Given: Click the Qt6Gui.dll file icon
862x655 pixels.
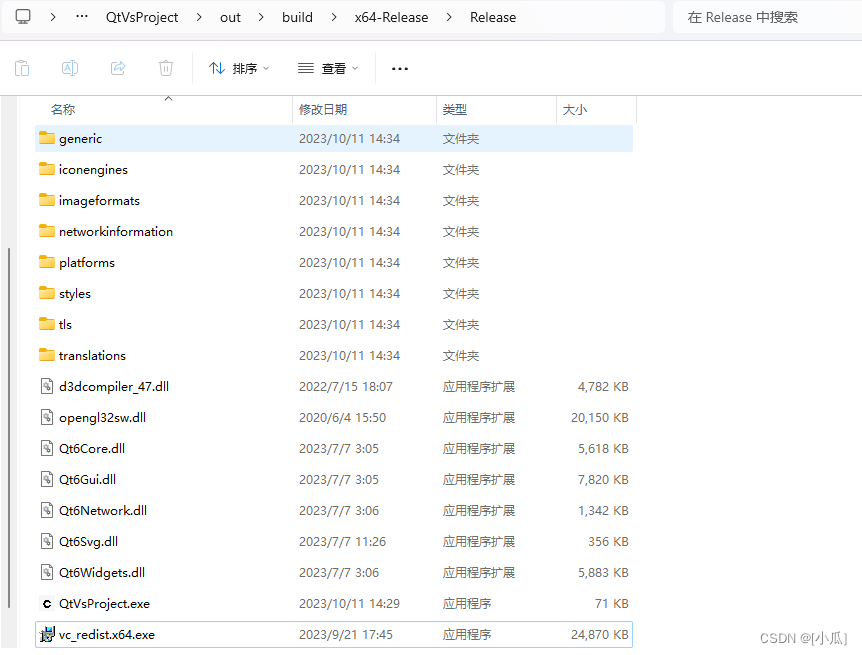Looking at the screenshot, I should [x=47, y=479].
